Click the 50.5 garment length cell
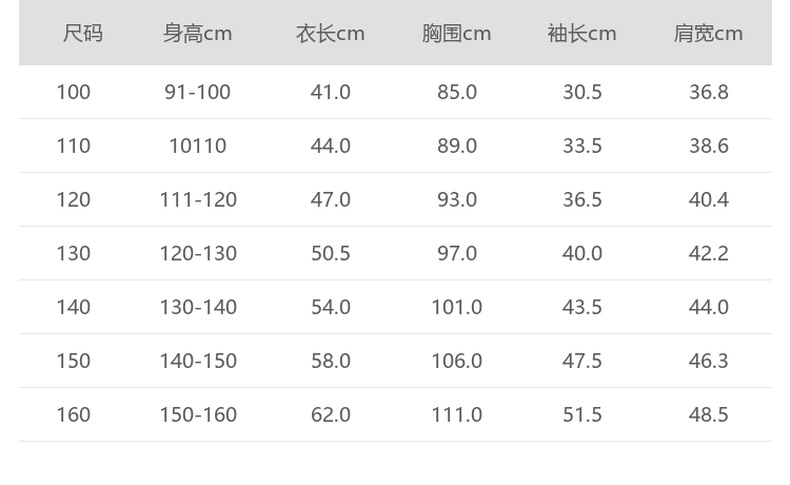 pos(330,254)
